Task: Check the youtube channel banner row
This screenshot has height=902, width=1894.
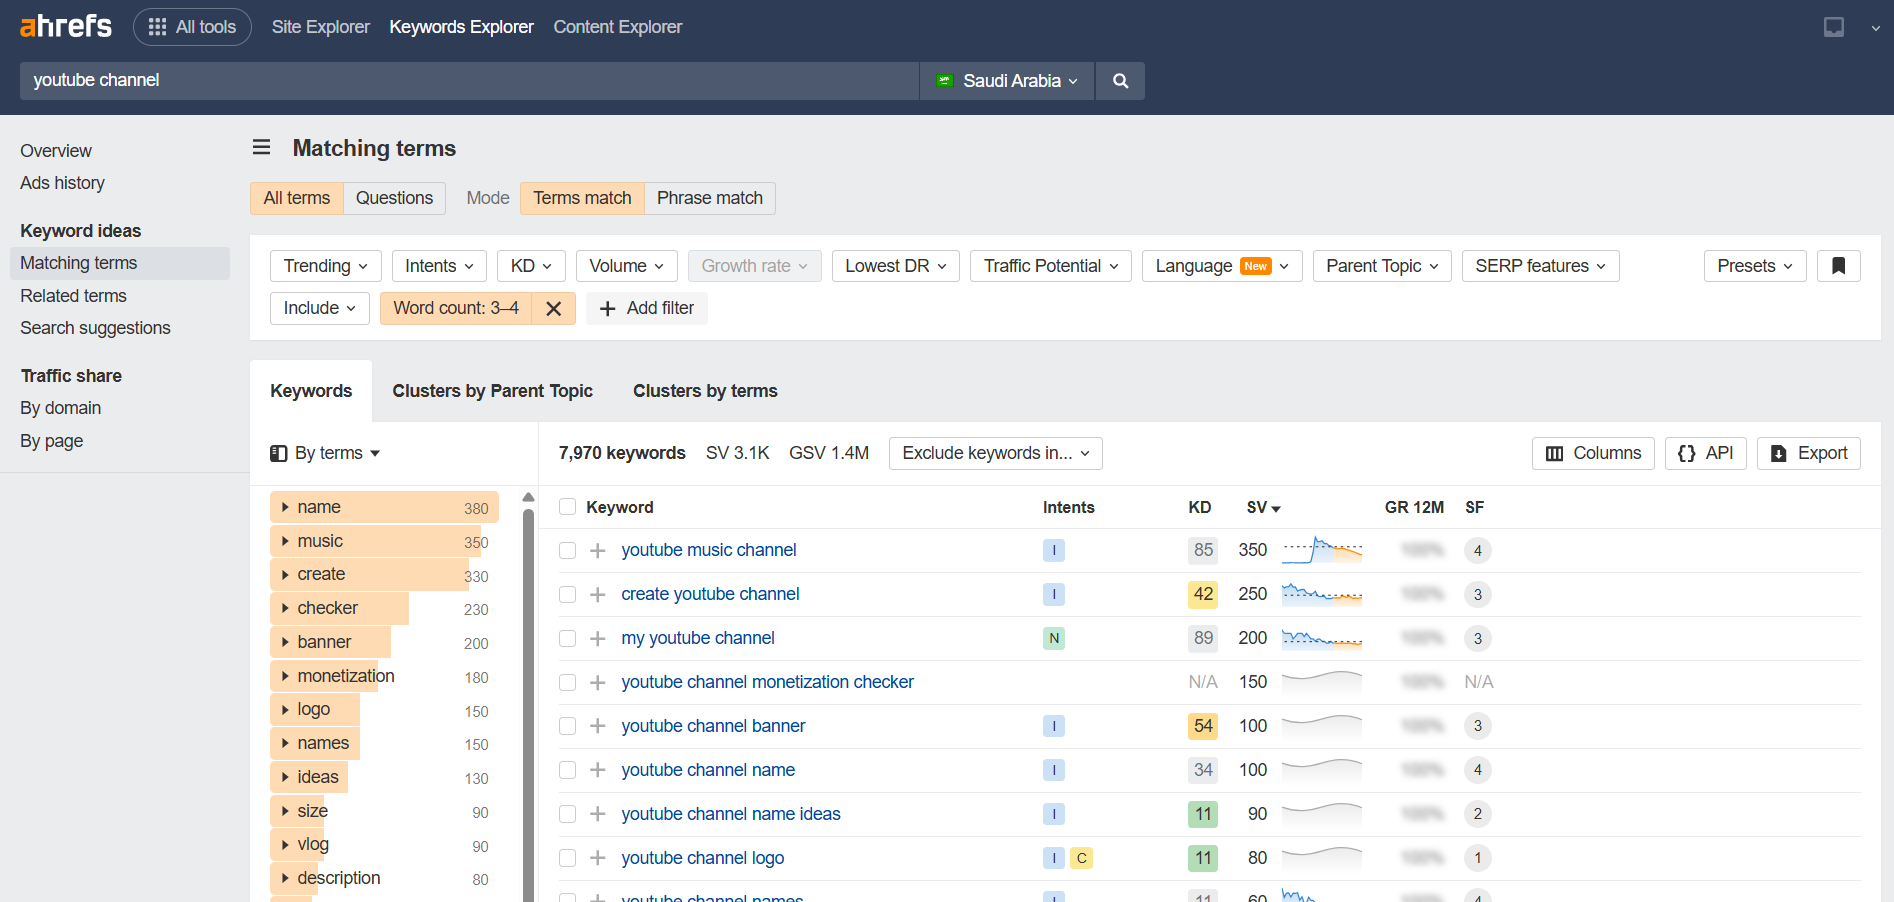Action: 567,727
